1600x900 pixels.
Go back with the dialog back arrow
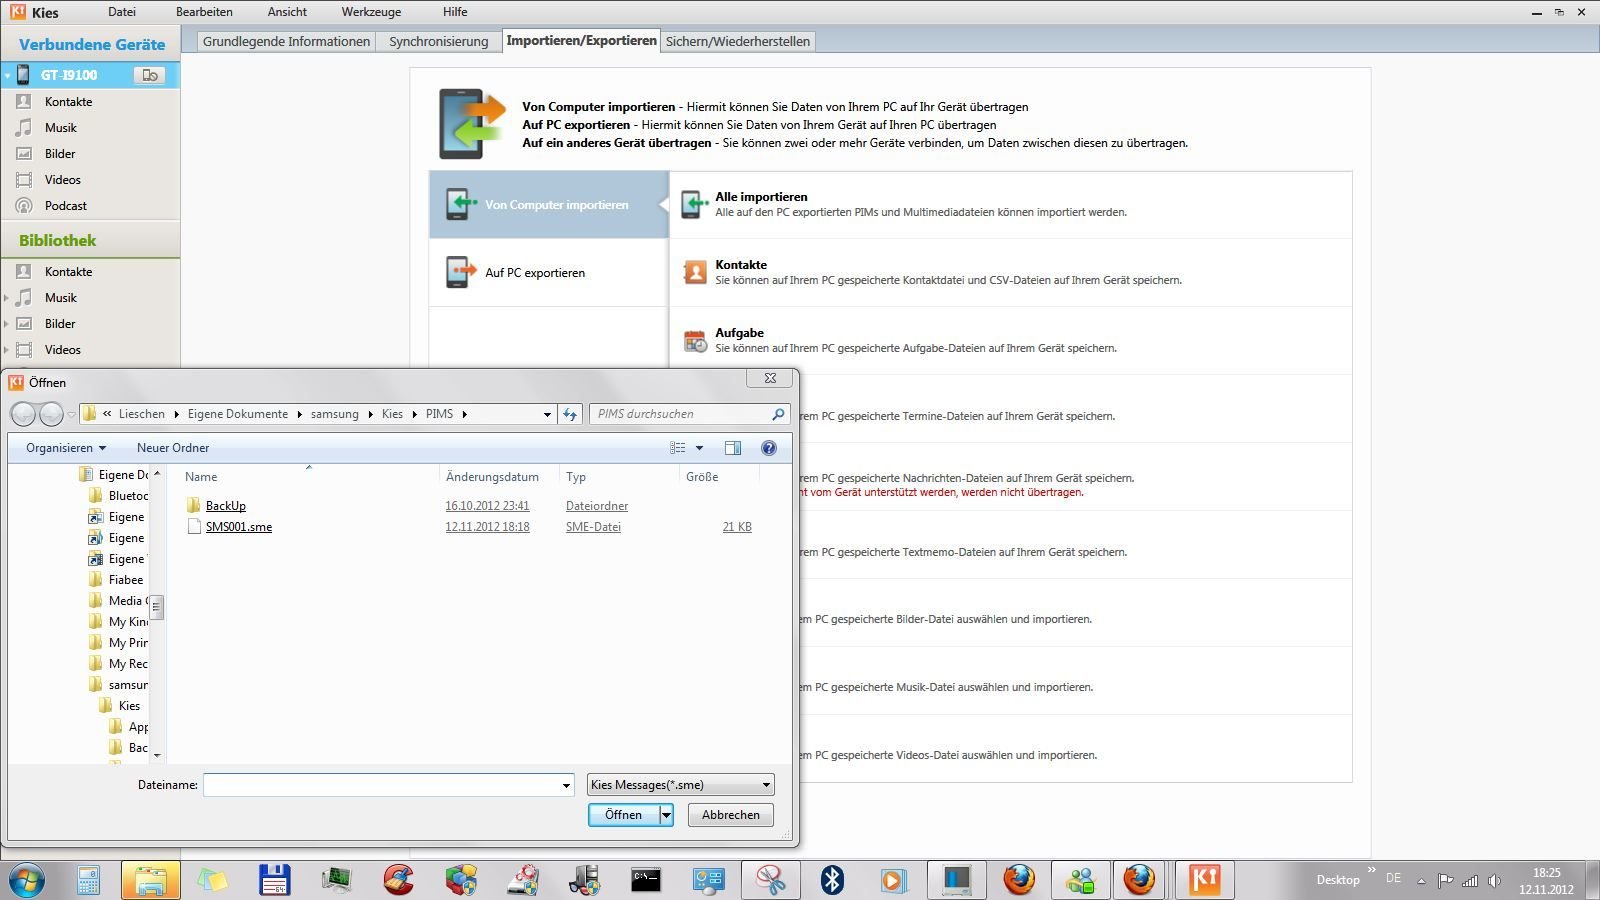tap(23, 414)
